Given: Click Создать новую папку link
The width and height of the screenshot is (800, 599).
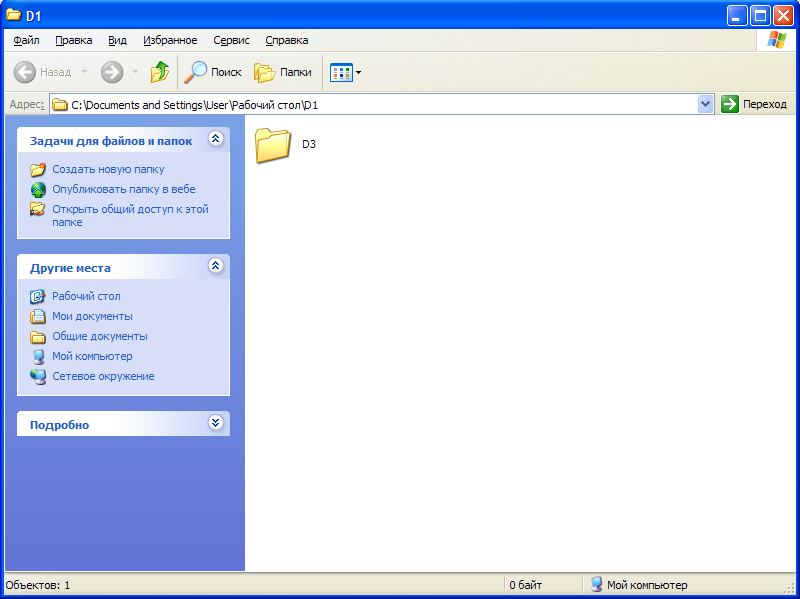Looking at the screenshot, I should (x=108, y=169).
